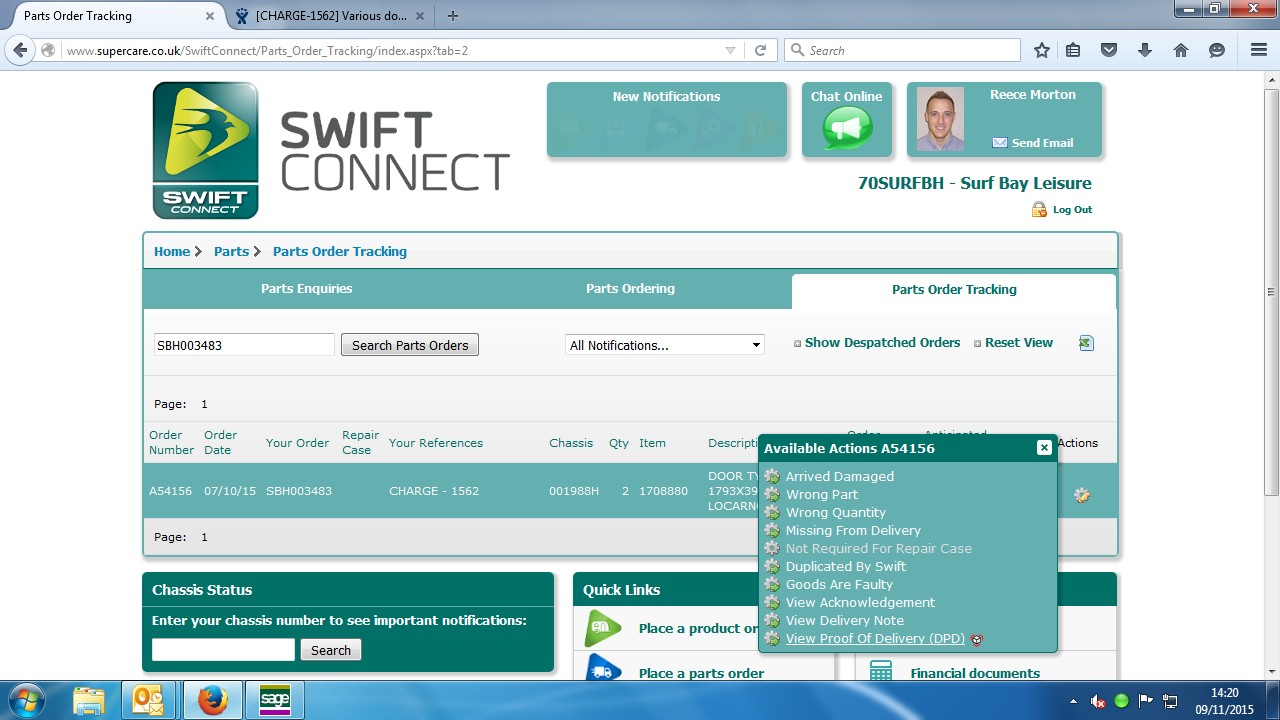Open the Chat Online megaphone icon
The width and height of the screenshot is (1280, 720).
pos(847,129)
